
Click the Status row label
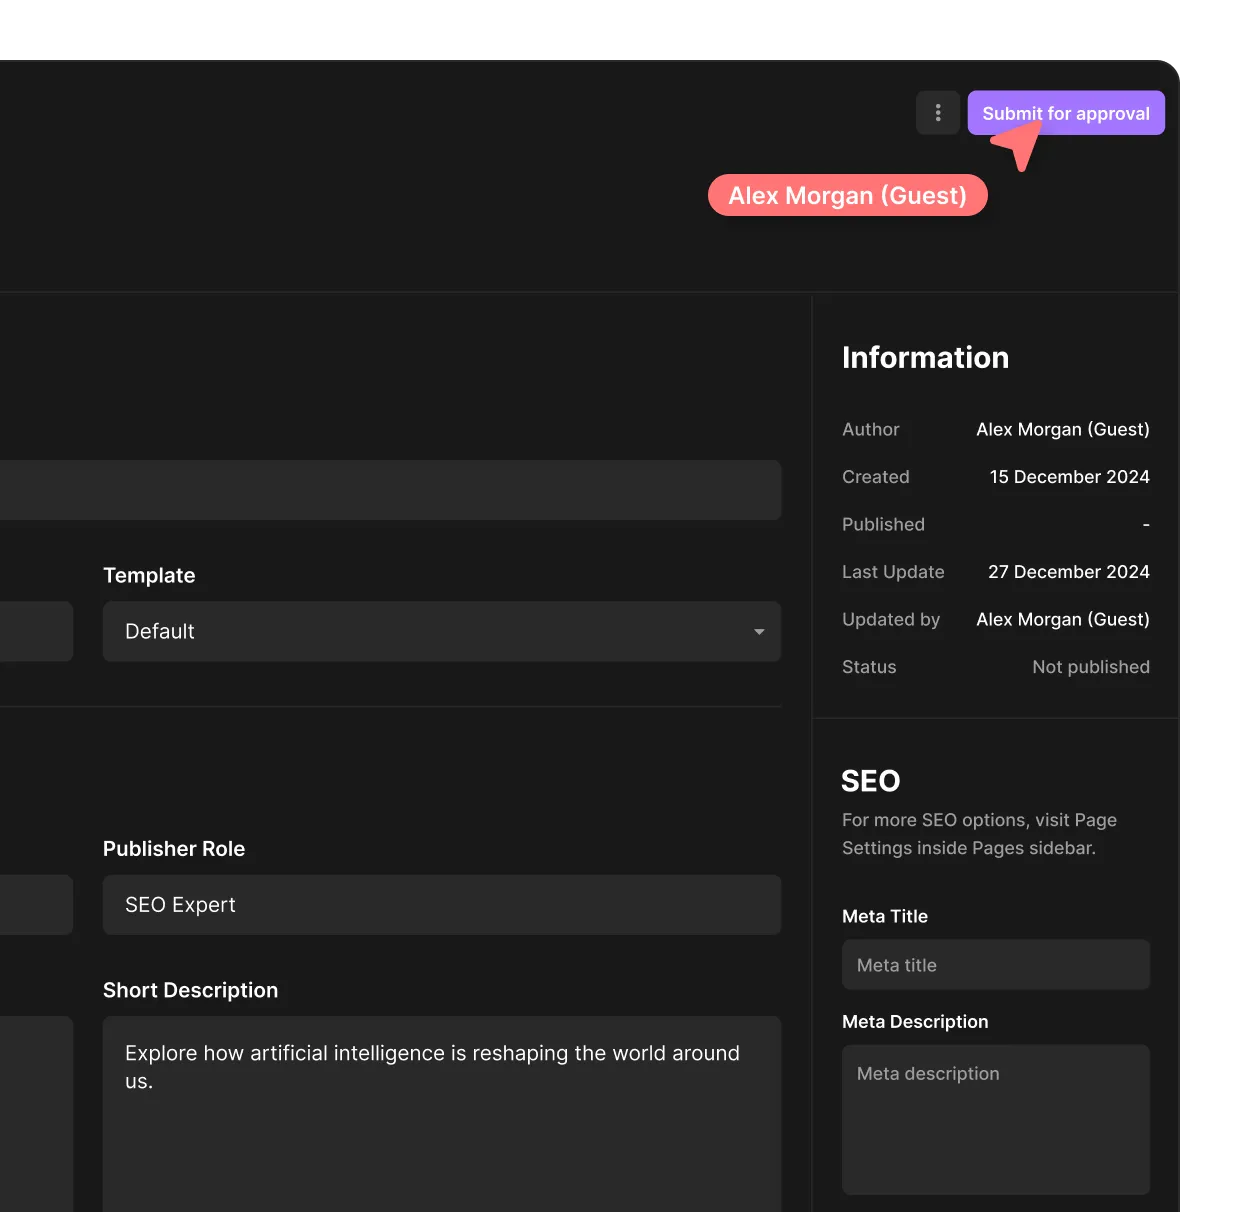[869, 667]
